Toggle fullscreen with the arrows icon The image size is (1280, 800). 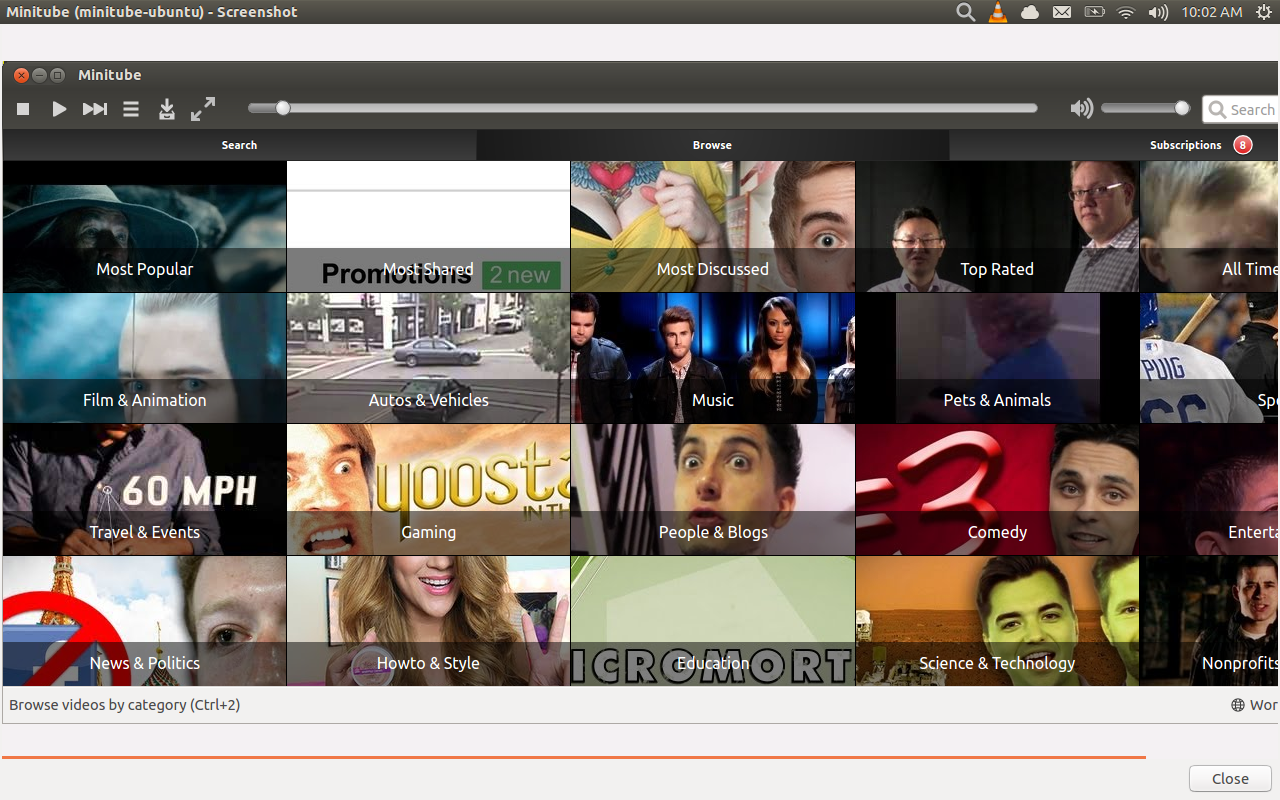pyautogui.click(x=203, y=109)
